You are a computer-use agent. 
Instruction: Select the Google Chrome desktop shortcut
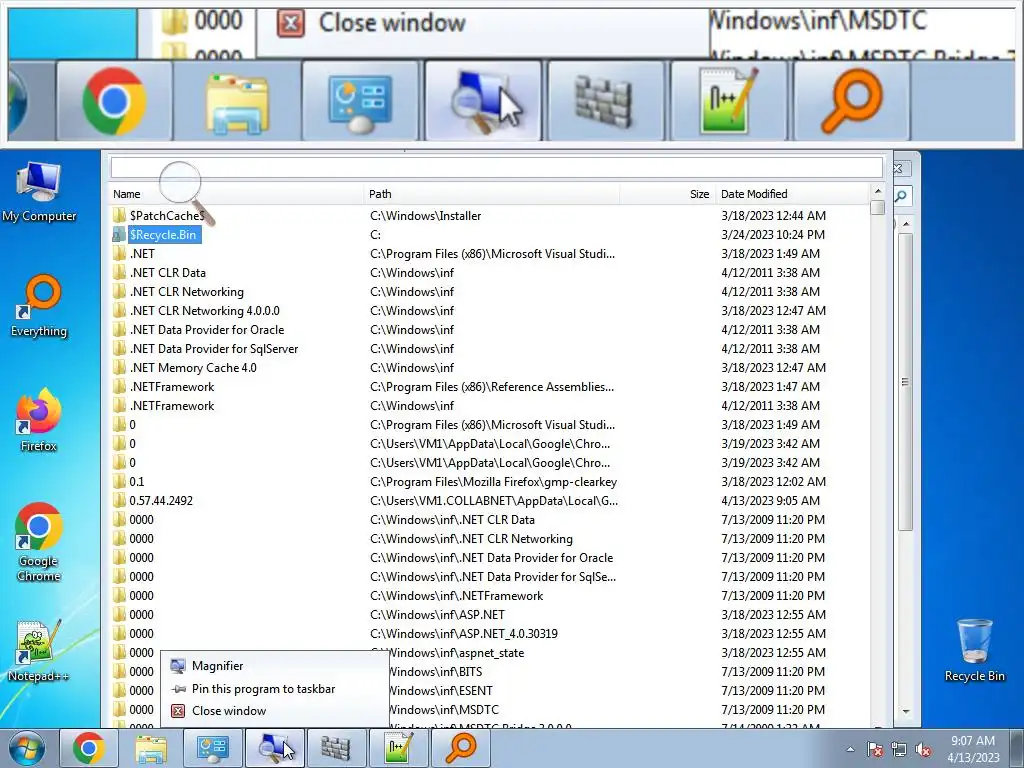[x=39, y=542]
